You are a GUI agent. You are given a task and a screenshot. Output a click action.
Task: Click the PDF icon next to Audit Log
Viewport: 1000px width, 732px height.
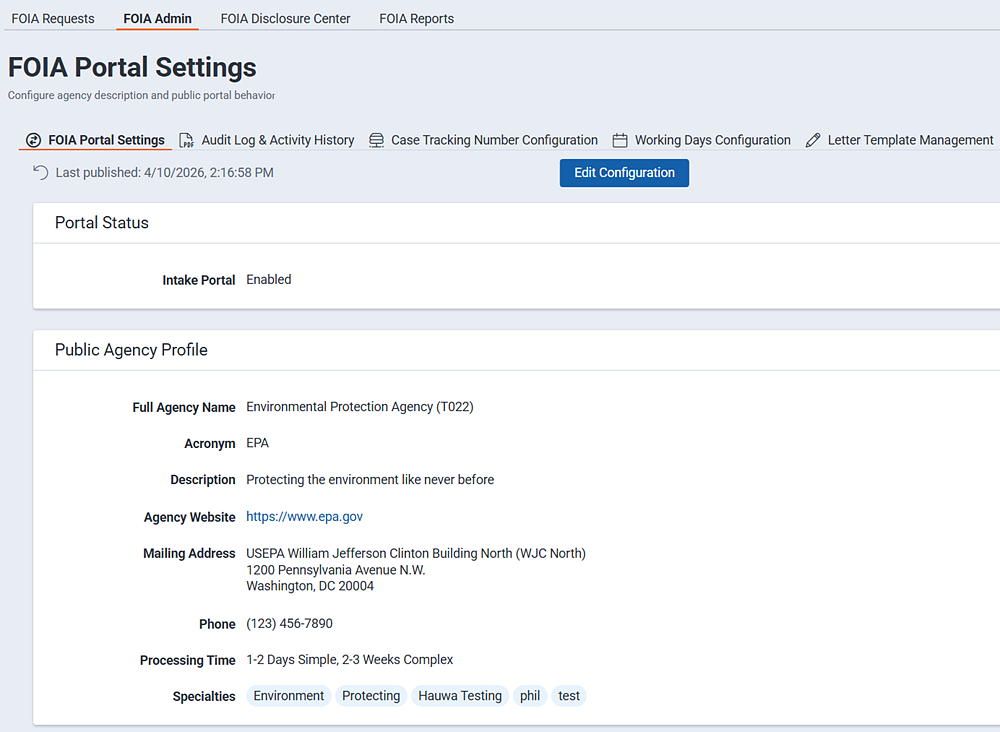[187, 140]
